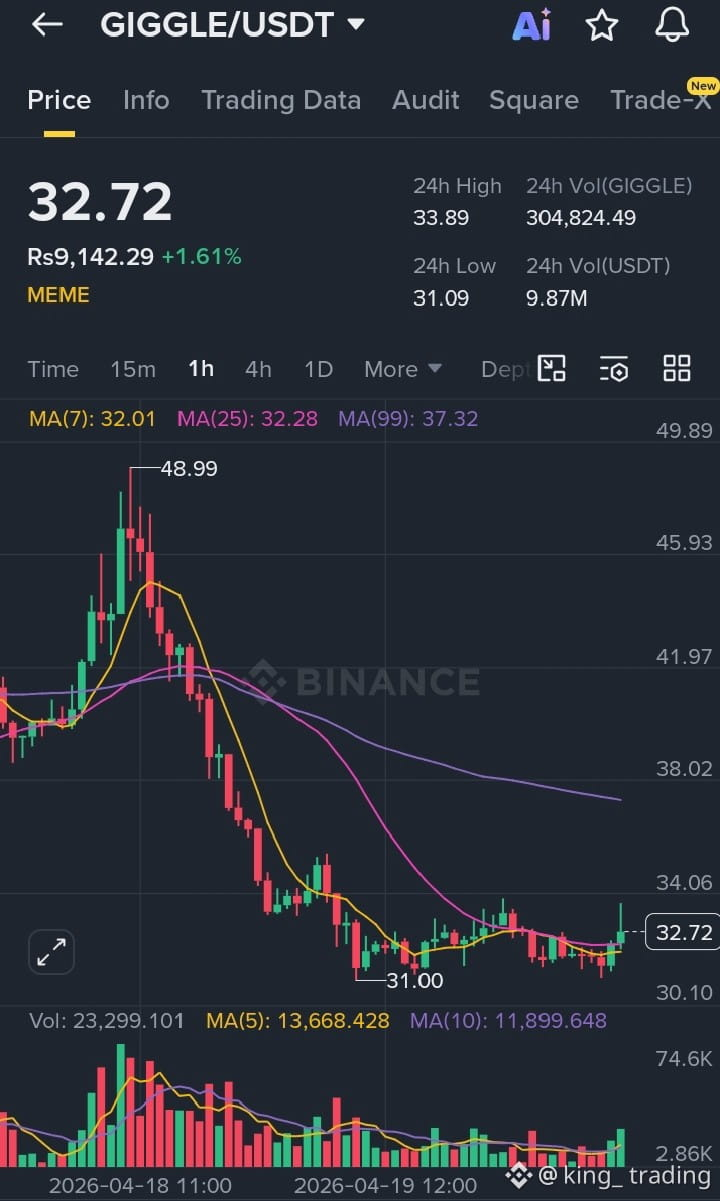Tap the current price tag 32.72 on axis
This screenshot has width=720, height=1201.
pos(683,933)
